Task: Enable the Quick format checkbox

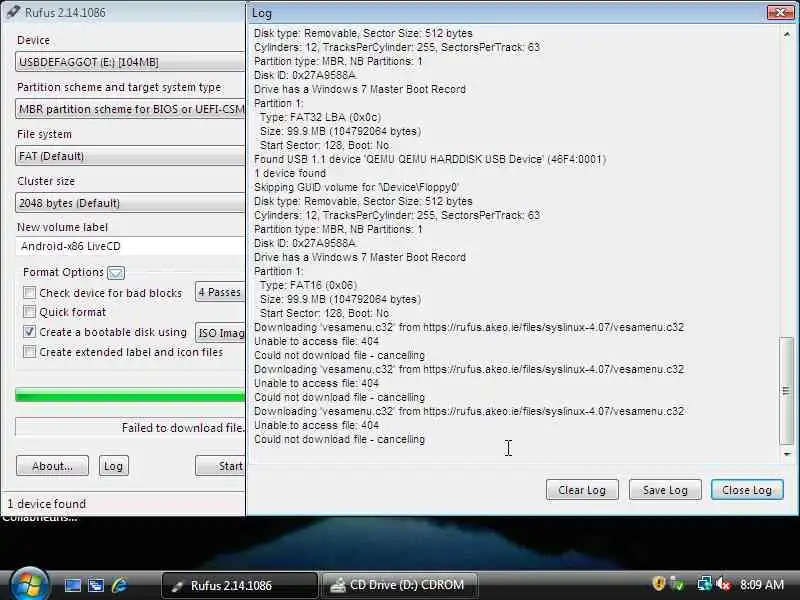Action: (30, 312)
